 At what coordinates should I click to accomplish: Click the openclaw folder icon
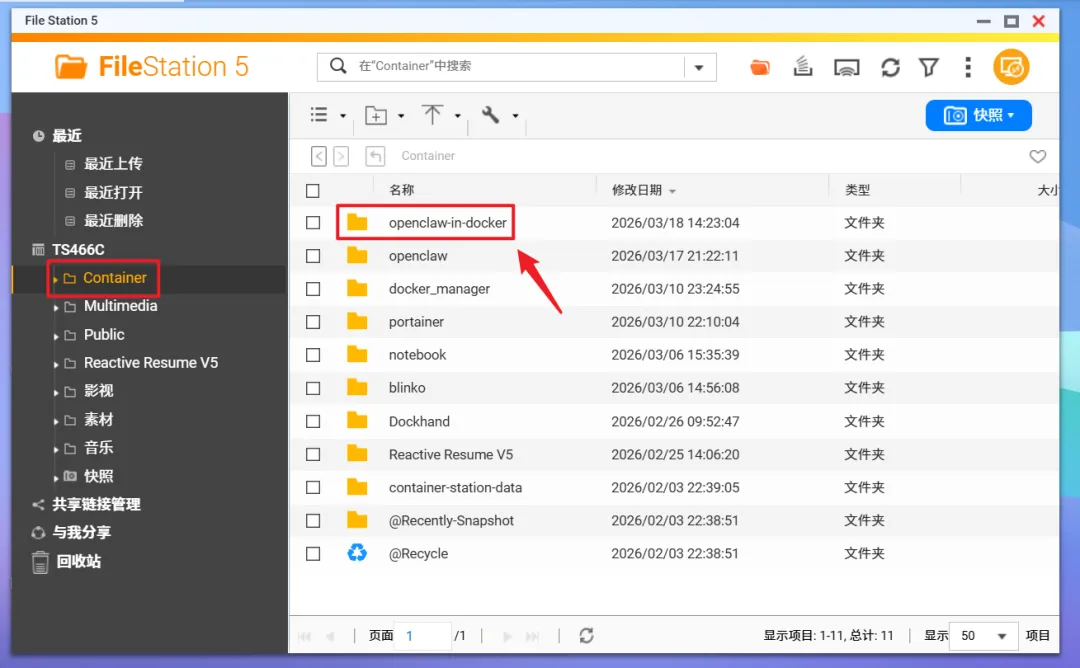357,255
